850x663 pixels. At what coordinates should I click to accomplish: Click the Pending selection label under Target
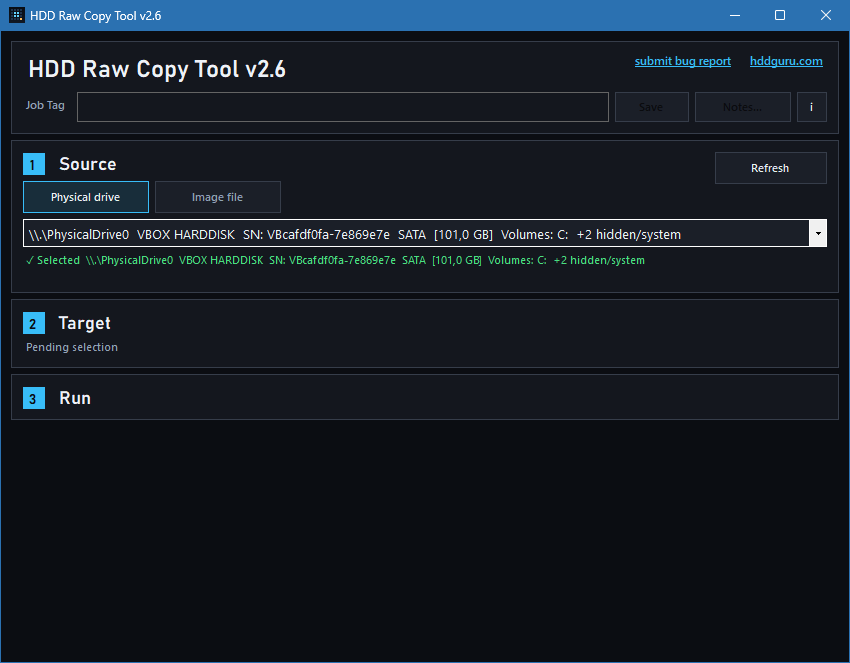[x=71, y=347]
